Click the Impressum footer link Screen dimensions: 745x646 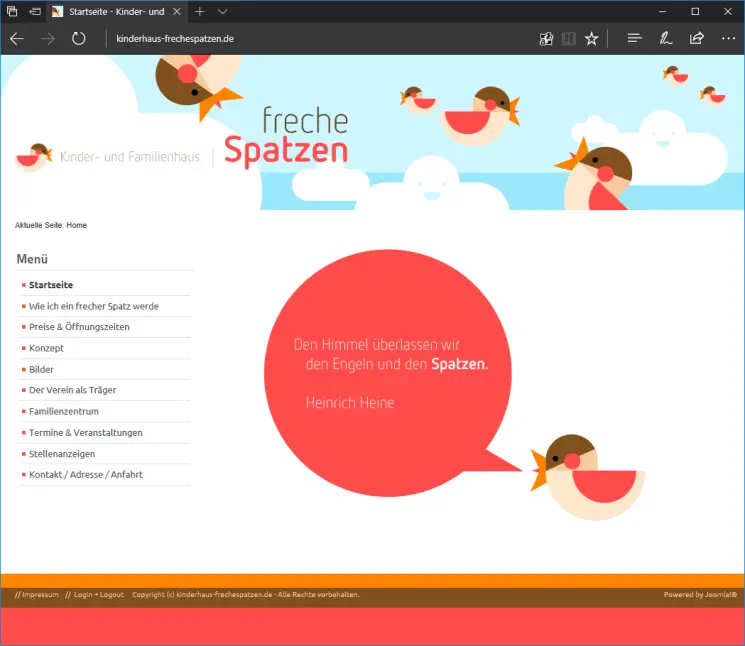click(39, 595)
